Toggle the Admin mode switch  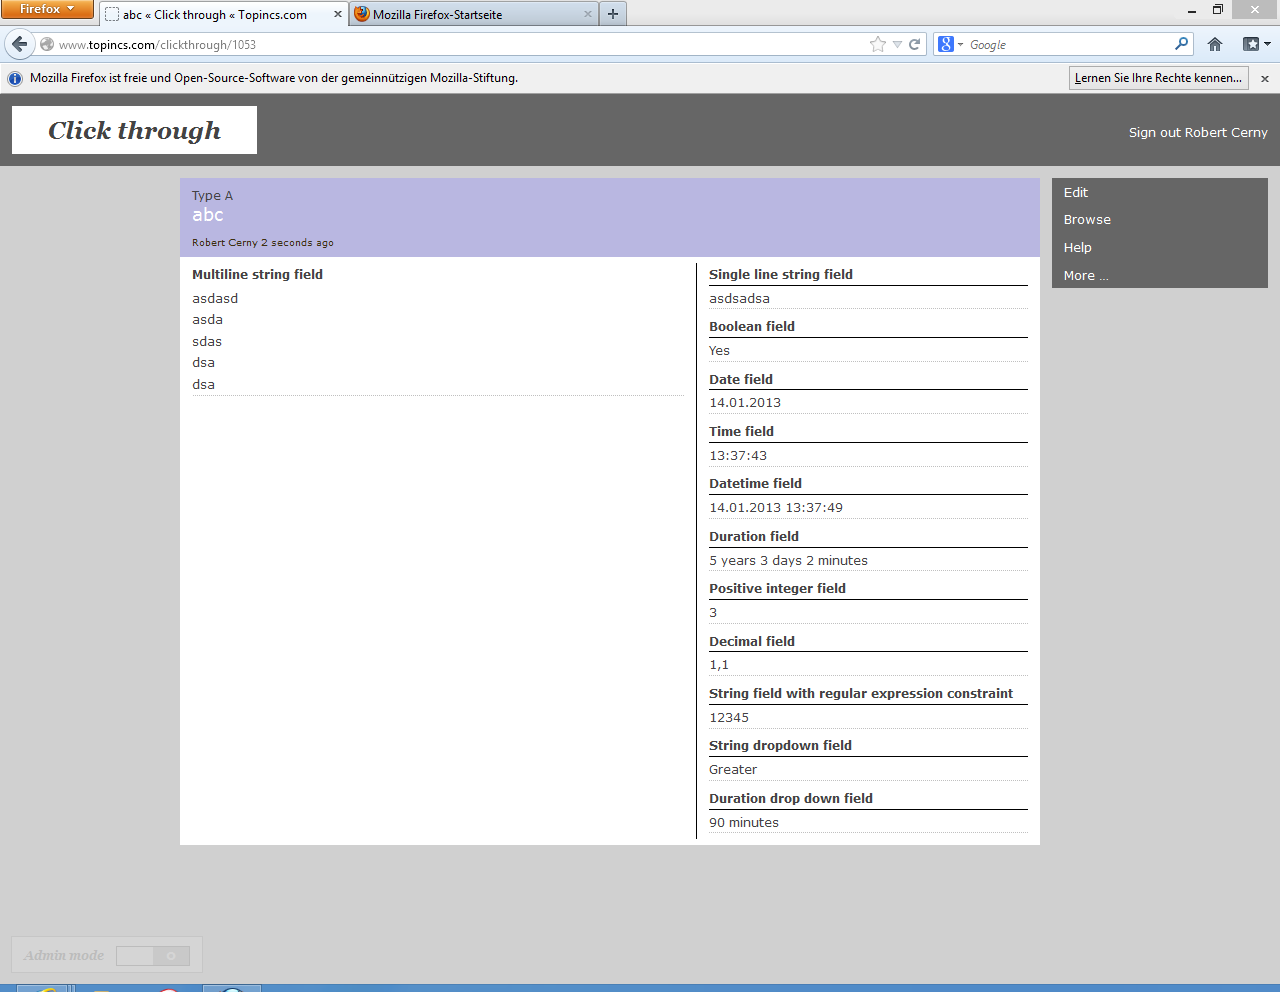(x=152, y=956)
